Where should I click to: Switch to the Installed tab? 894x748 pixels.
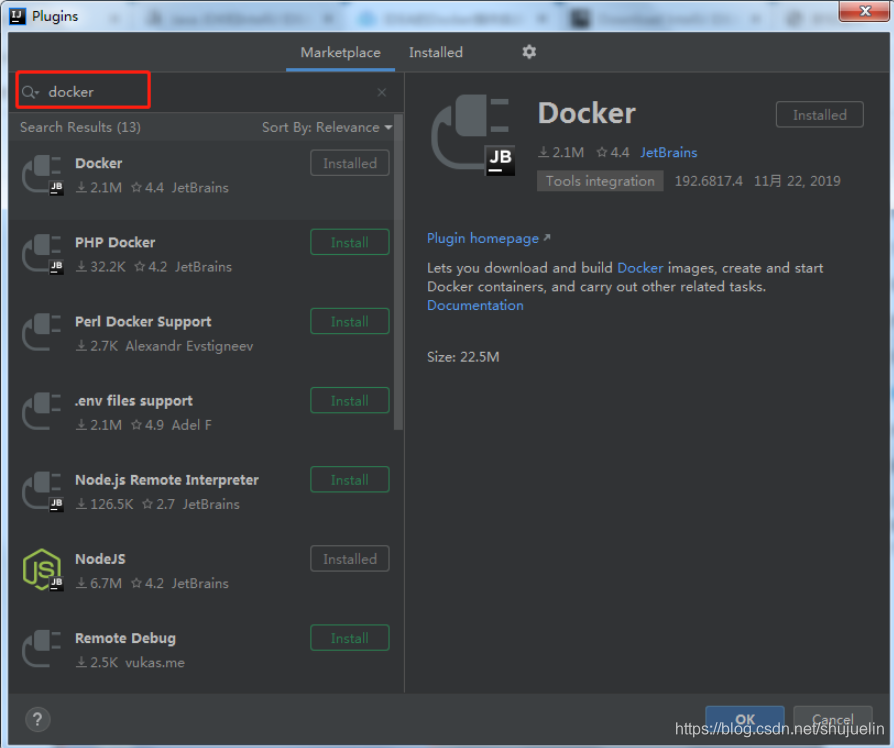click(435, 52)
